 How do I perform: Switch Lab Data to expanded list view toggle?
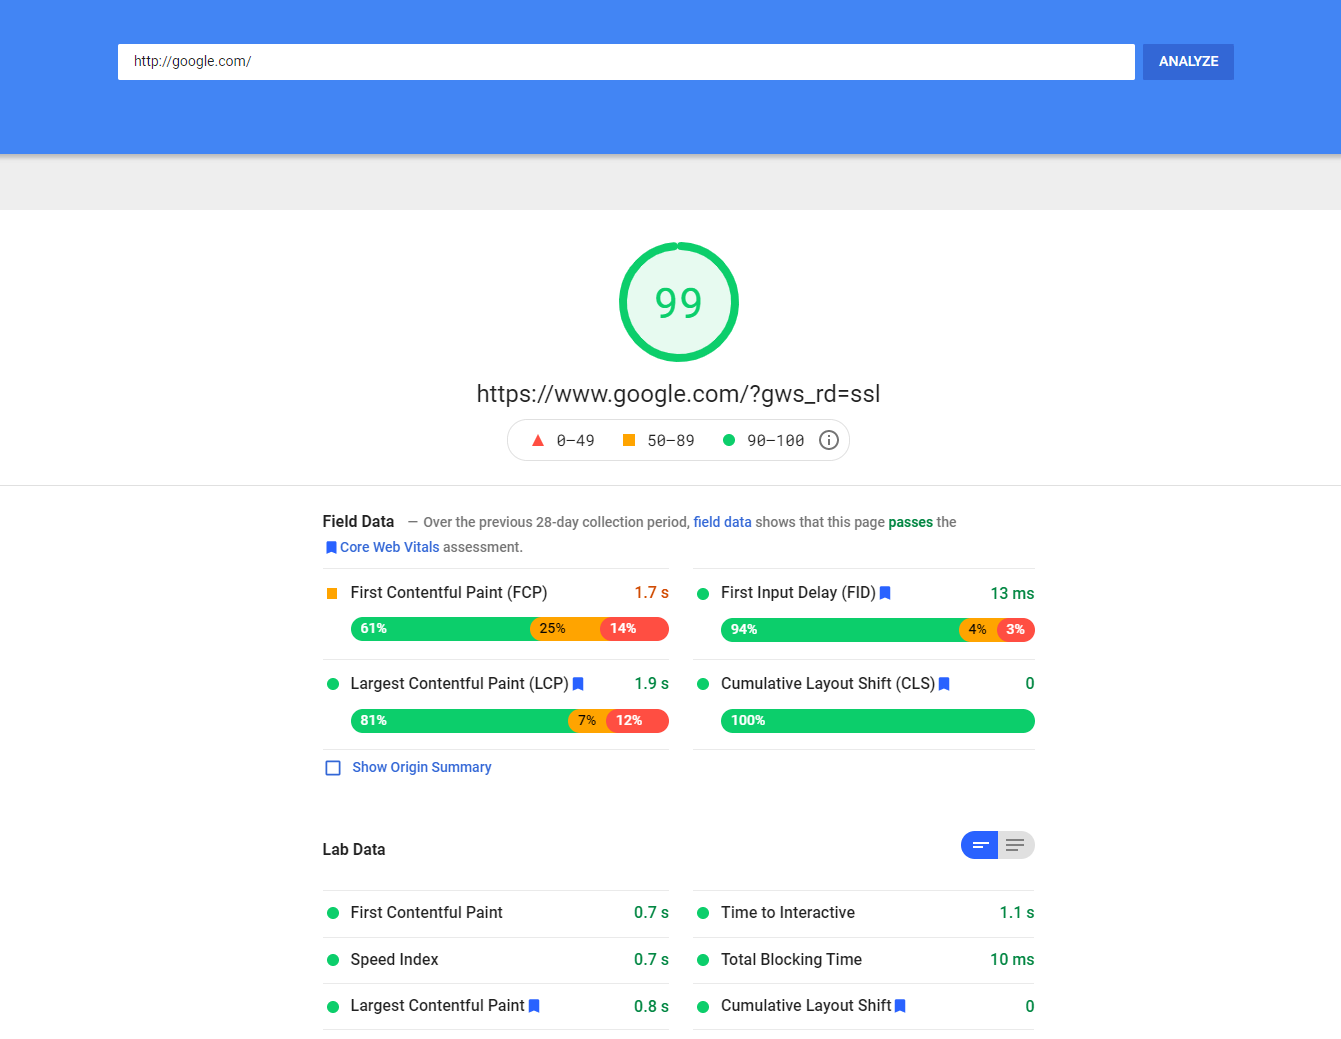1016,845
